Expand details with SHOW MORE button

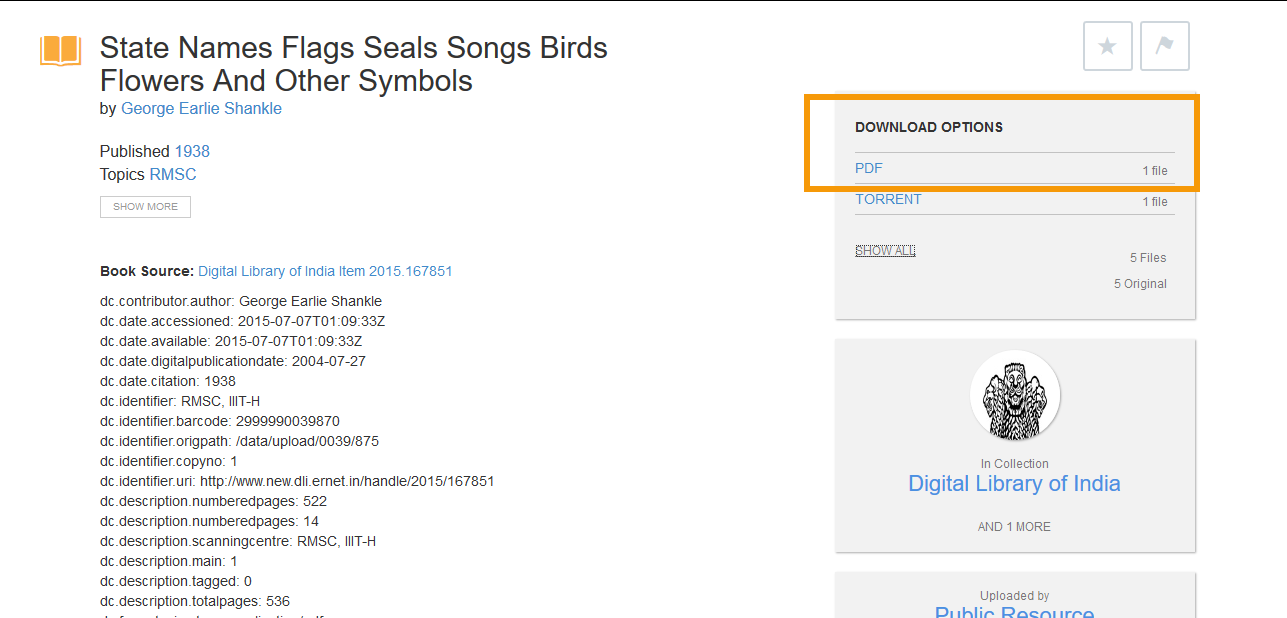(145, 207)
